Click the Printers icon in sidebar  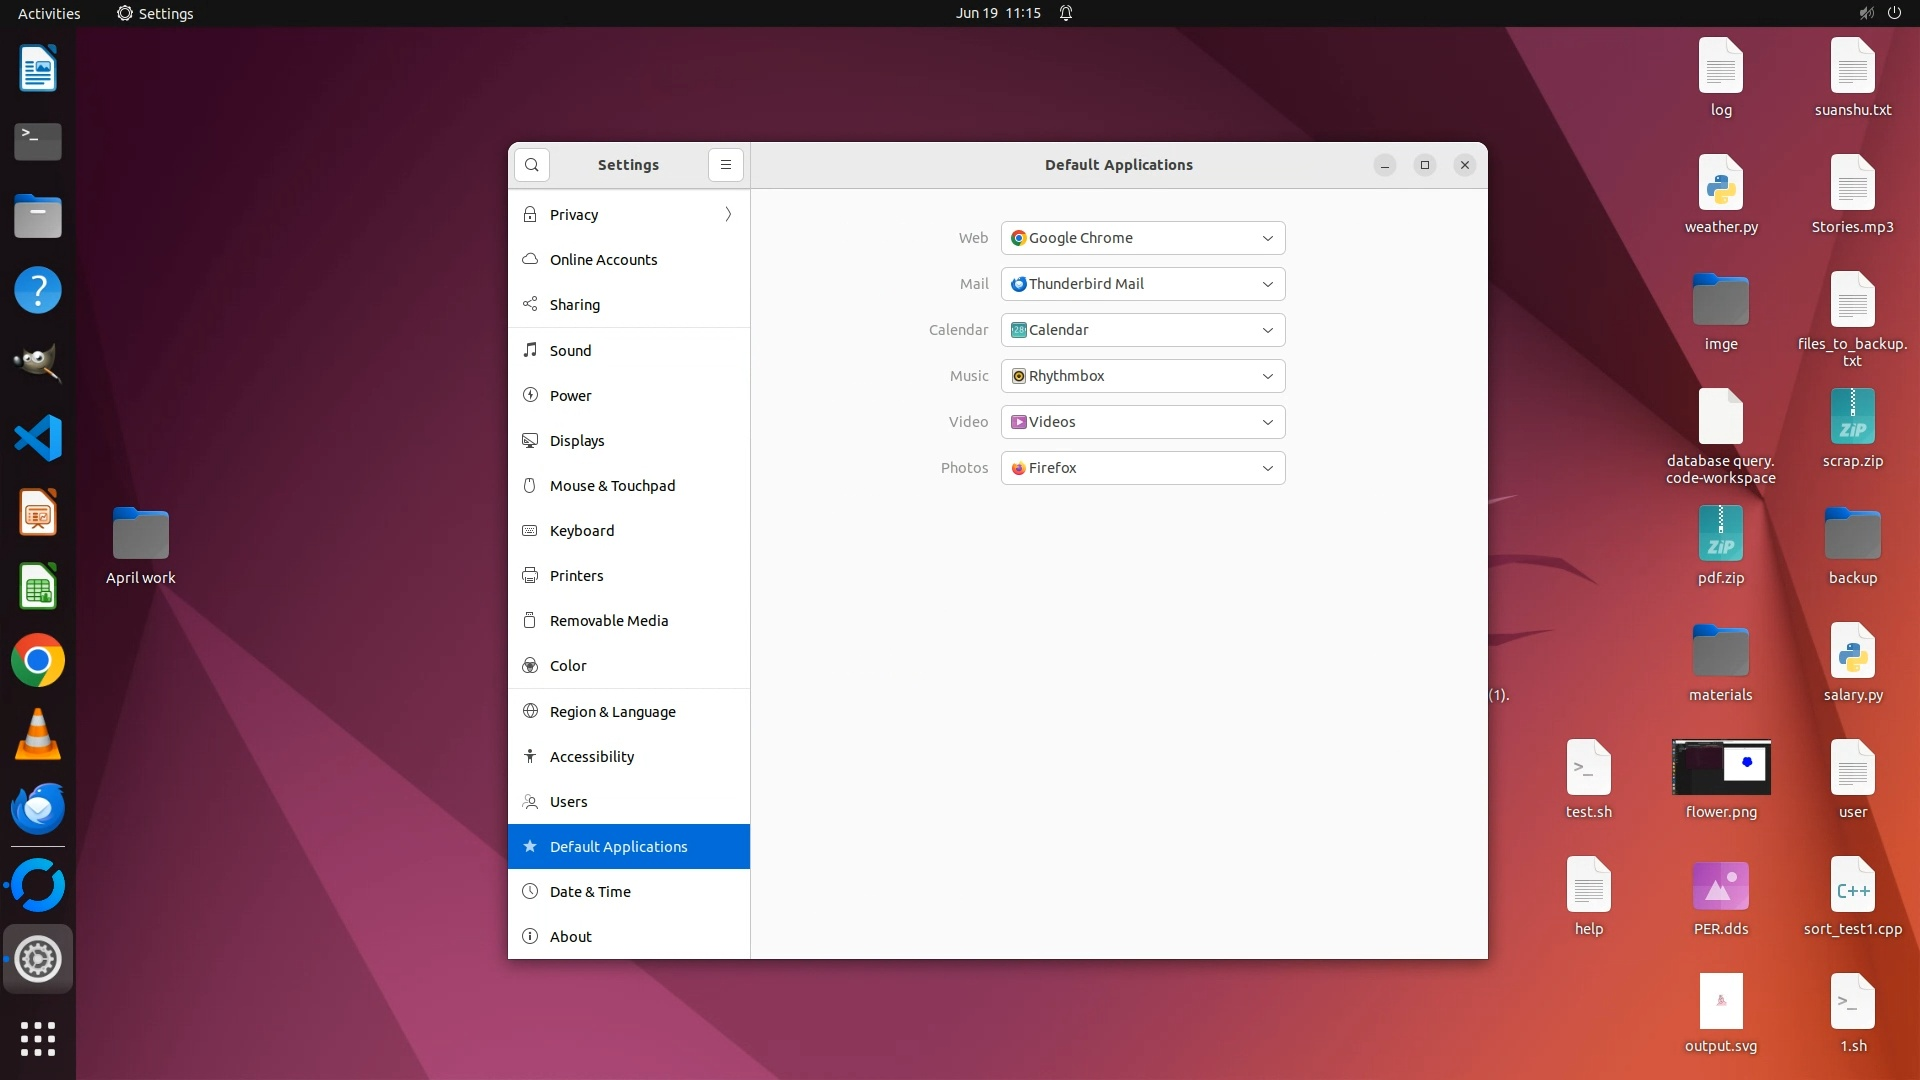click(530, 576)
